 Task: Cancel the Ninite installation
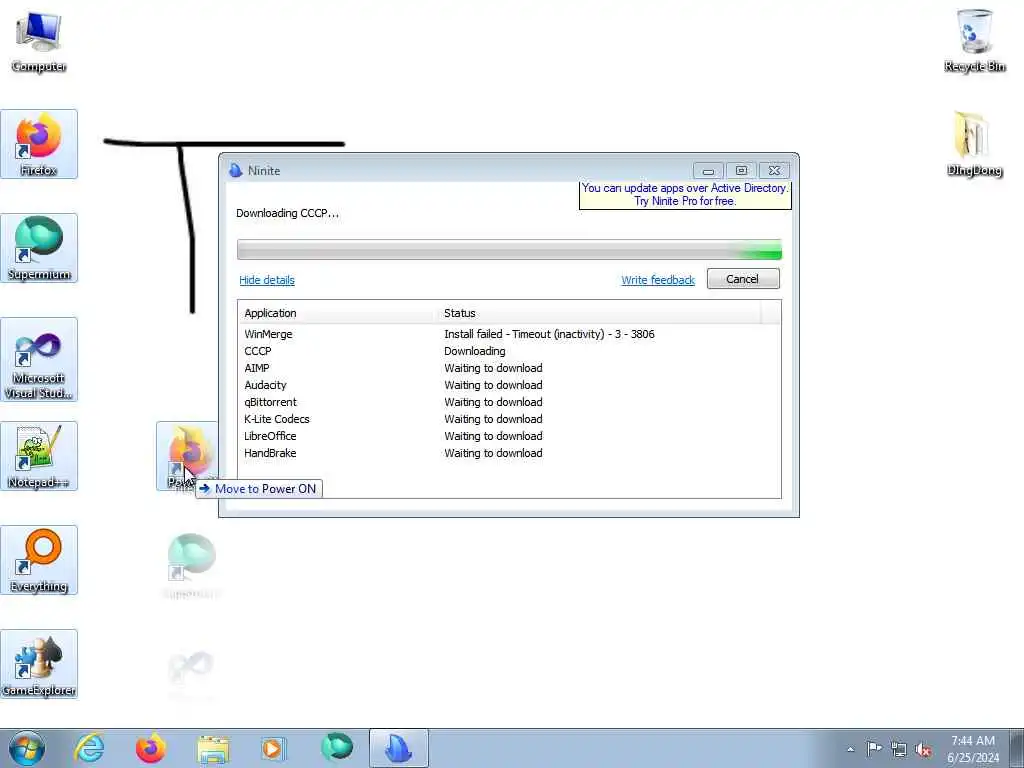(x=743, y=279)
